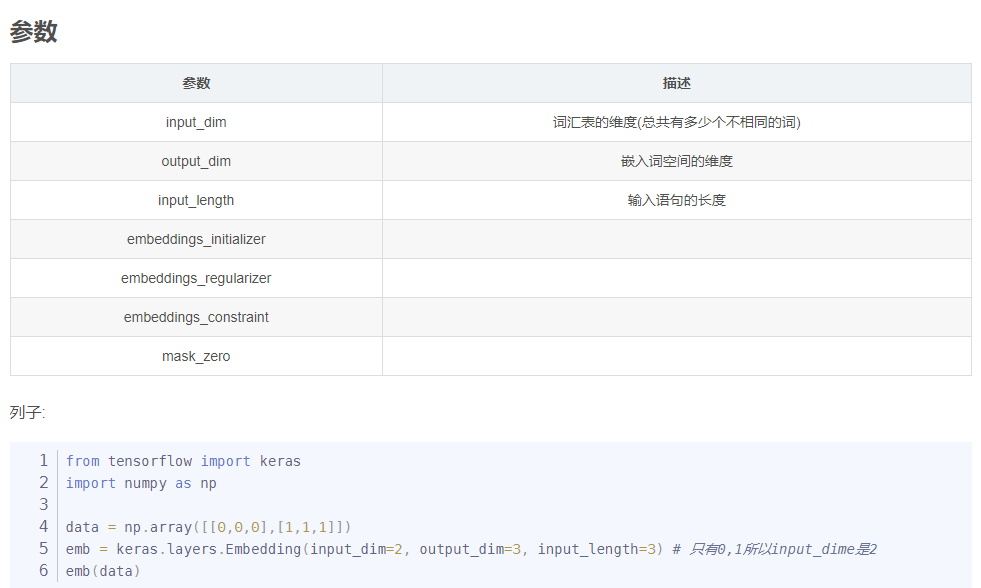Select the embeddings_initializer parameter name

click(195, 239)
